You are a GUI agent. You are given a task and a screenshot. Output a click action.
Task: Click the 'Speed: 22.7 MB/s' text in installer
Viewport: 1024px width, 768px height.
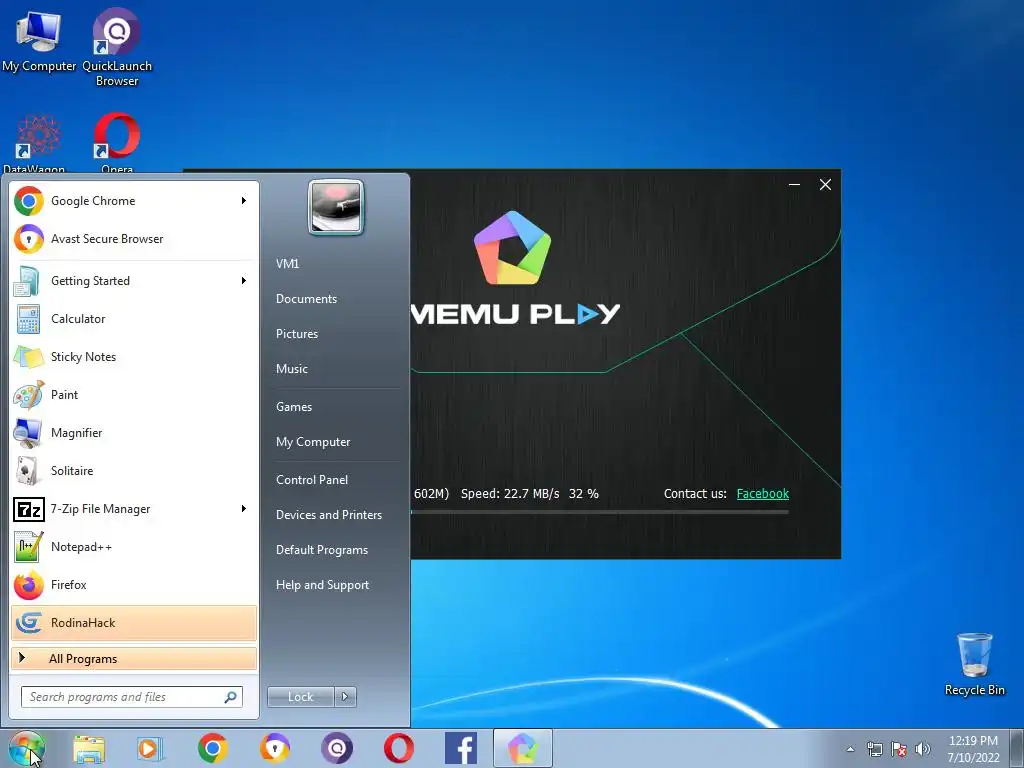point(510,494)
